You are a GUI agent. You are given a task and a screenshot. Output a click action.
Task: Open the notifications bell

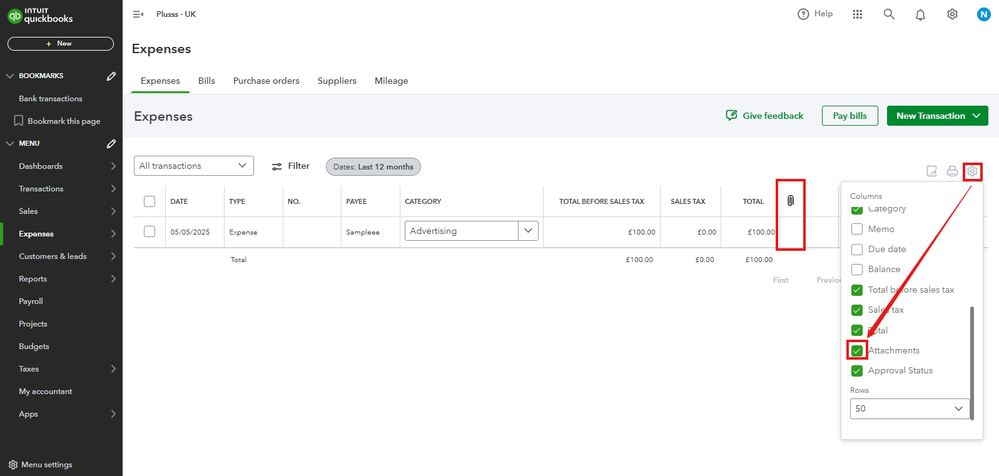pos(920,14)
